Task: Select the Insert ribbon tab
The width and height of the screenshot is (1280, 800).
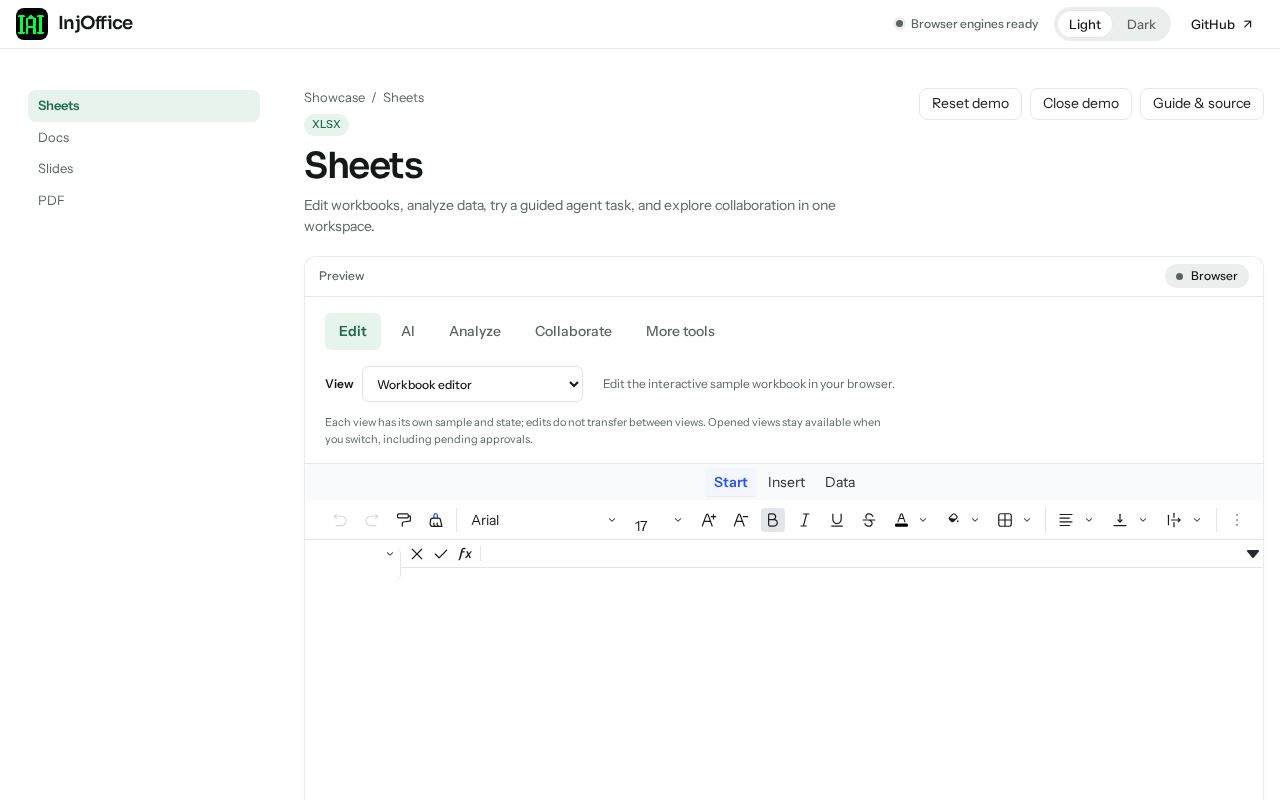Action: click(786, 482)
